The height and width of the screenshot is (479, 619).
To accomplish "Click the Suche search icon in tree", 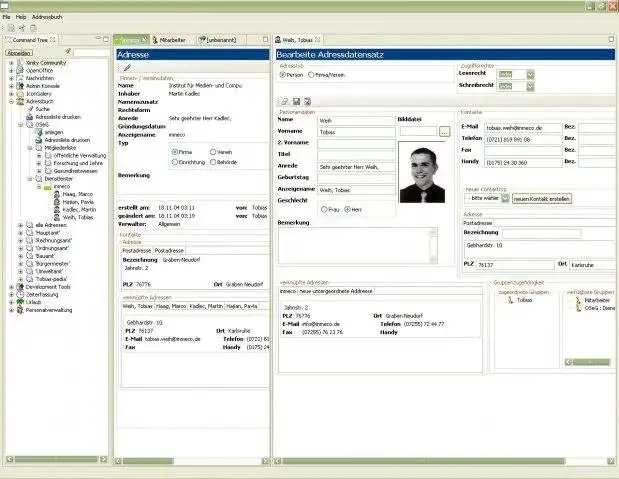I will (x=30, y=109).
